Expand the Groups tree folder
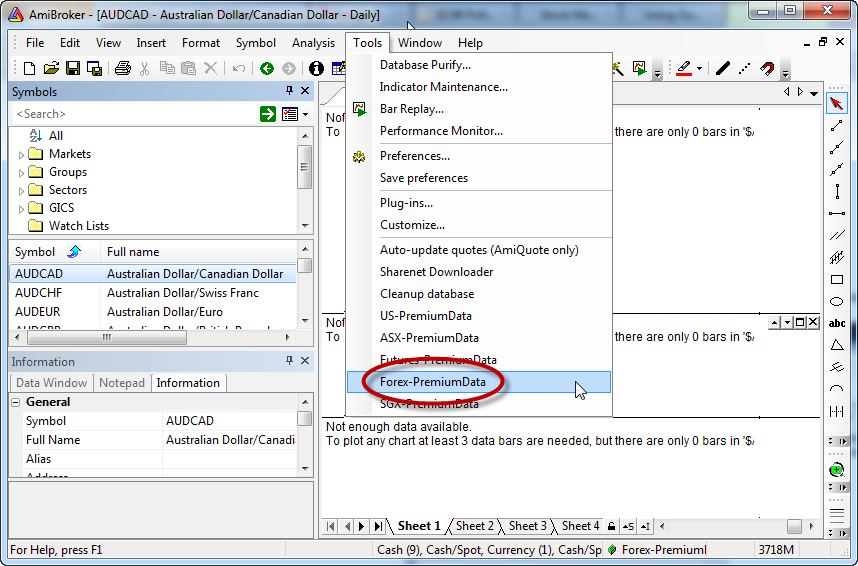The width and height of the screenshot is (858, 566). (21, 174)
